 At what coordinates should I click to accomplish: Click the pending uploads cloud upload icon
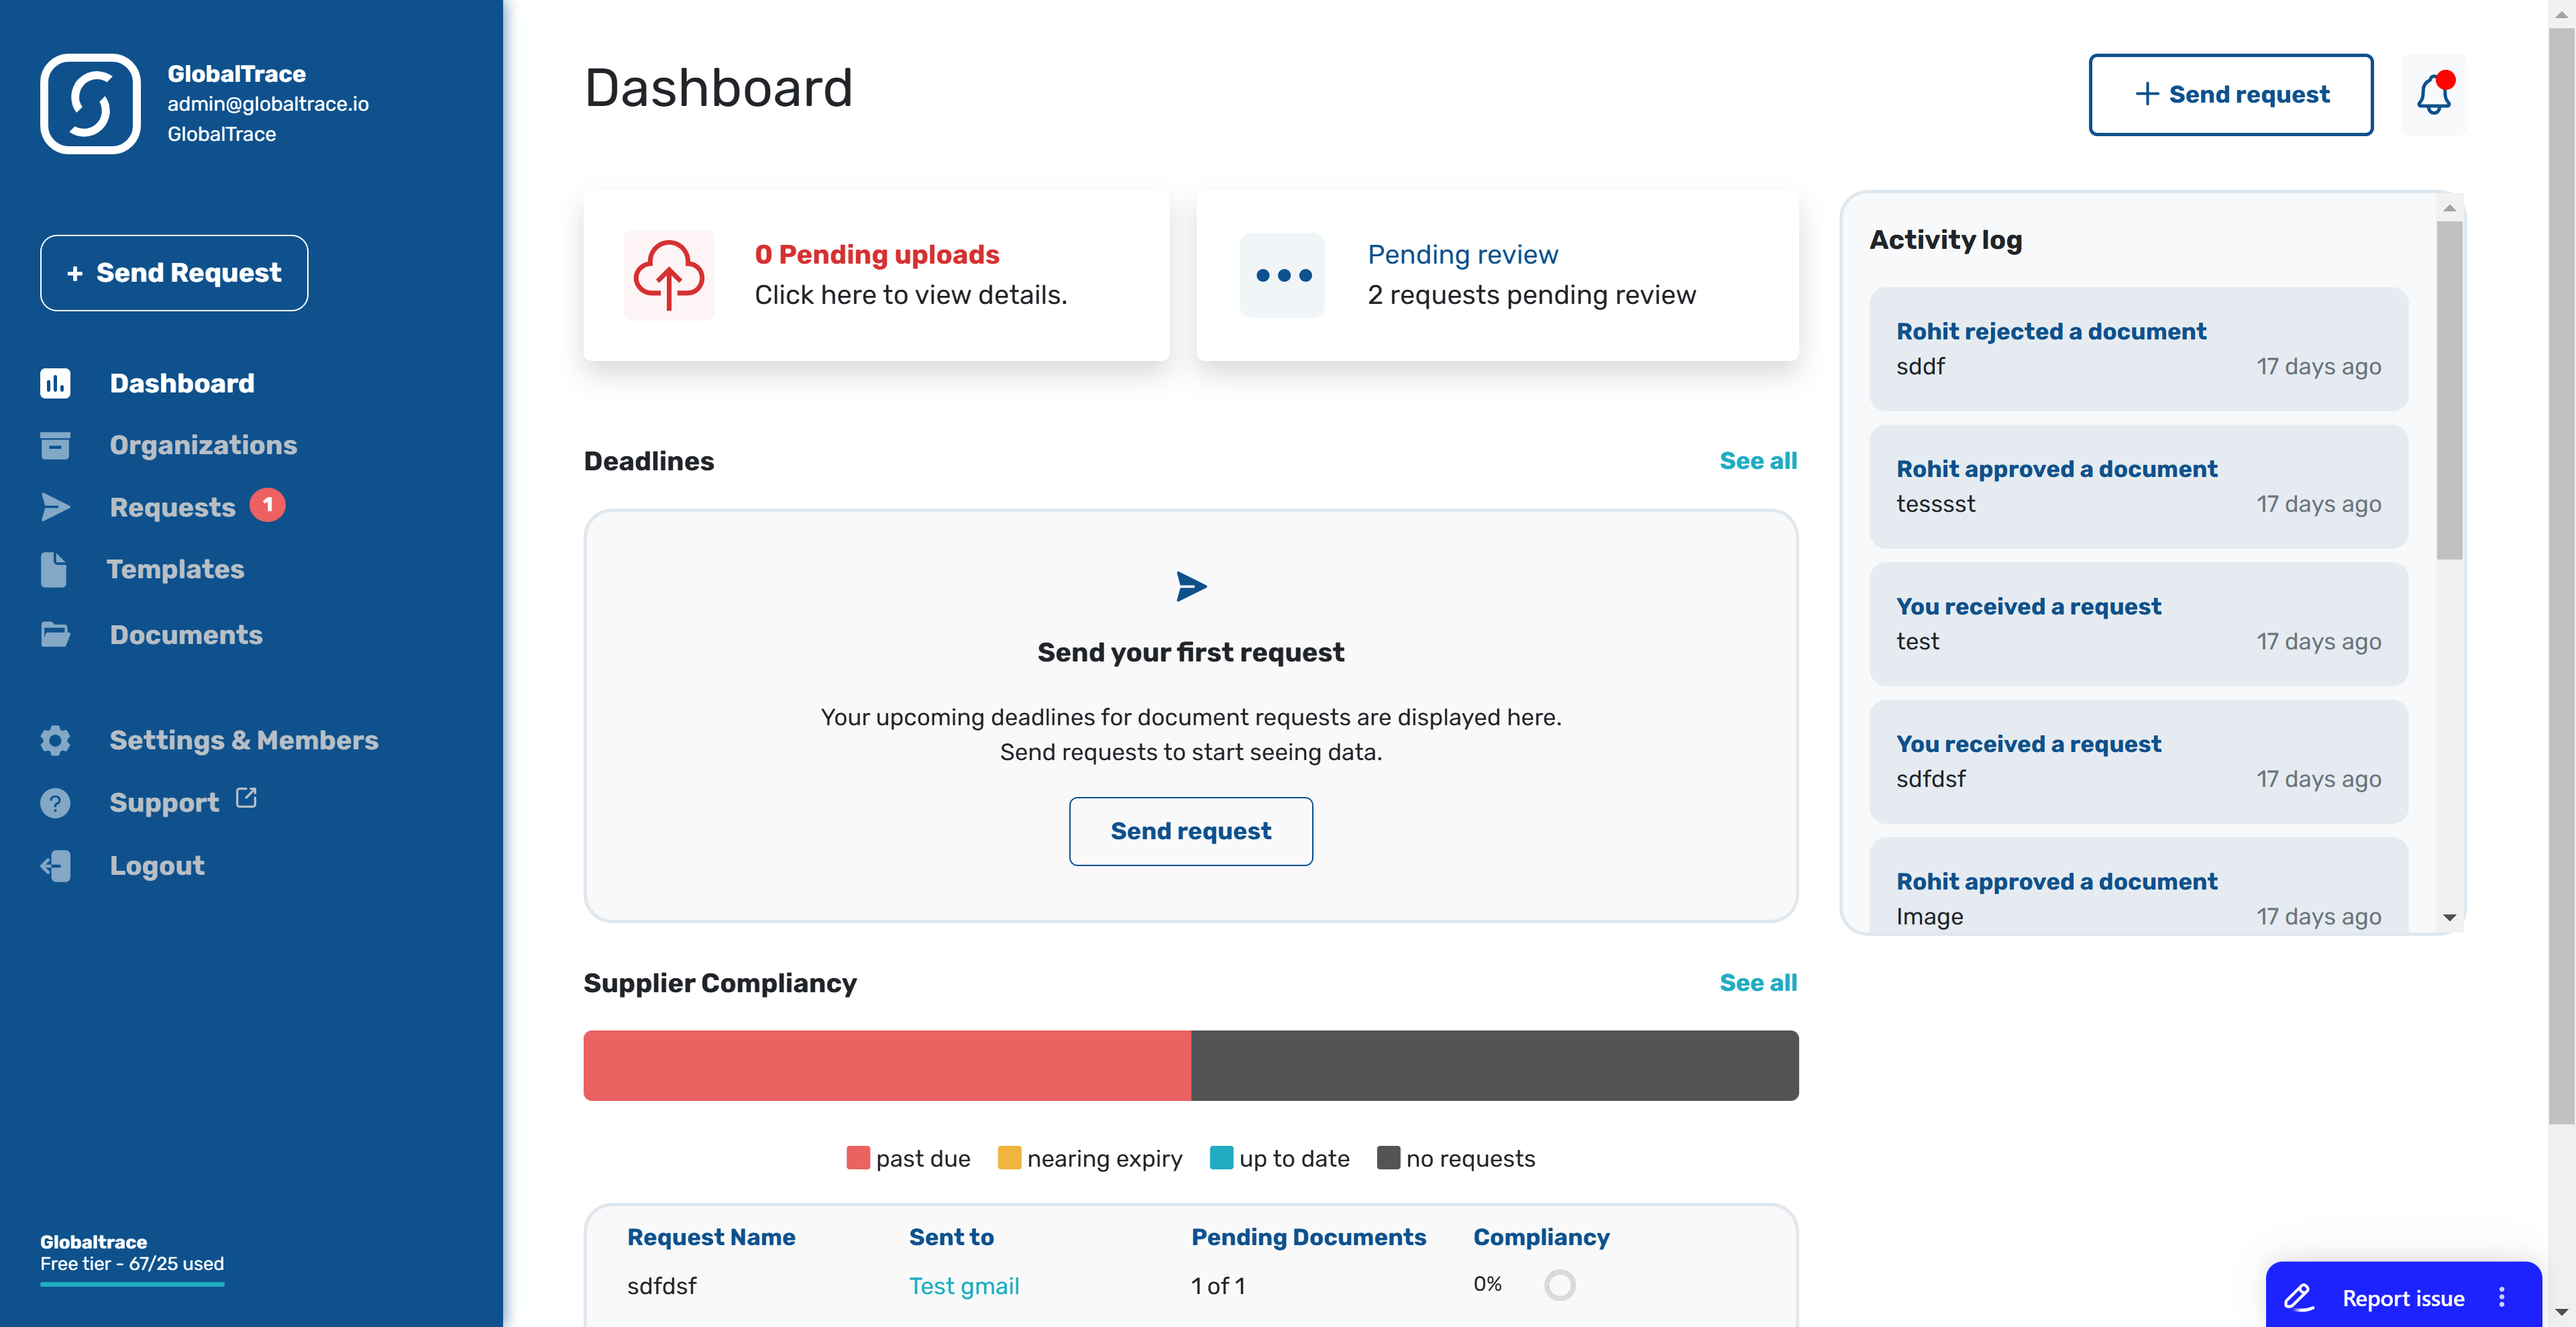click(670, 274)
